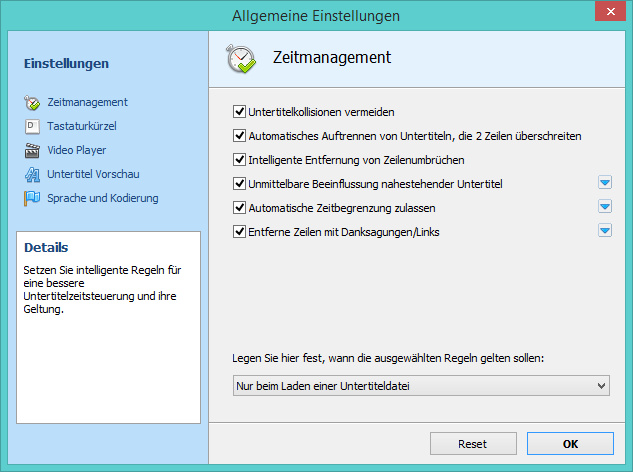Open the Tastaturkürzel settings page
The image size is (633, 472).
(x=83, y=127)
